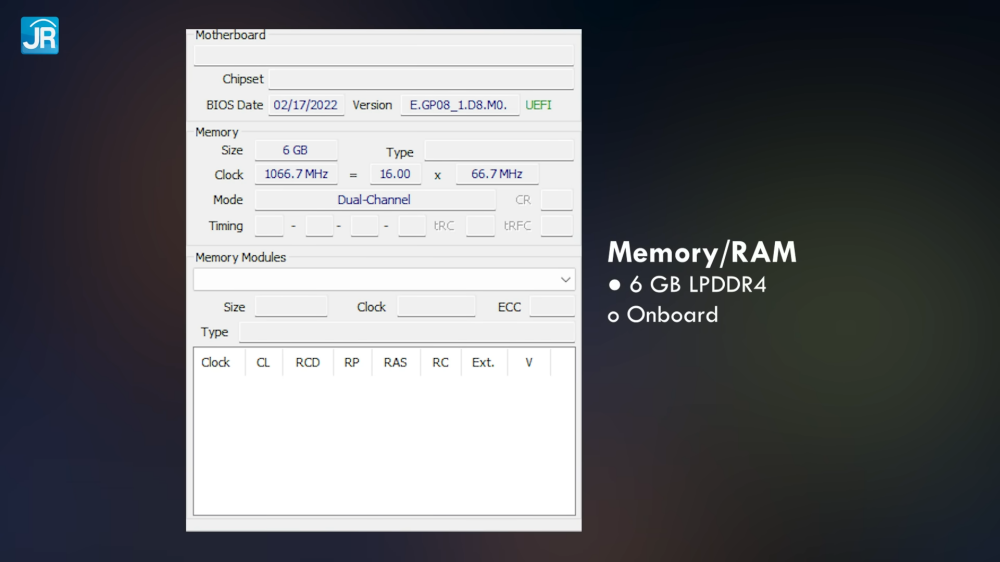Click the empty CR field
The width and height of the screenshot is (1000, 562).
(556, 200)
